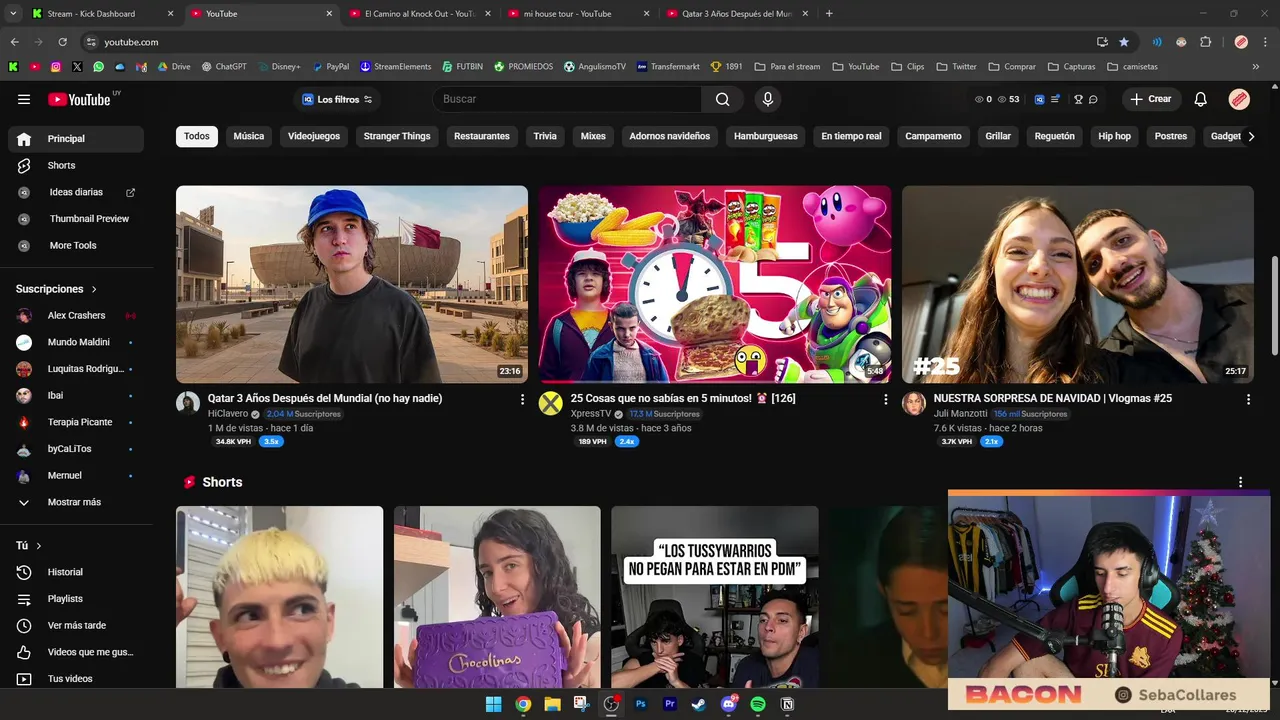Open the Para el stream bookmark folder
This screenshot has width=1280, height=720.
[x=788, y=67]
